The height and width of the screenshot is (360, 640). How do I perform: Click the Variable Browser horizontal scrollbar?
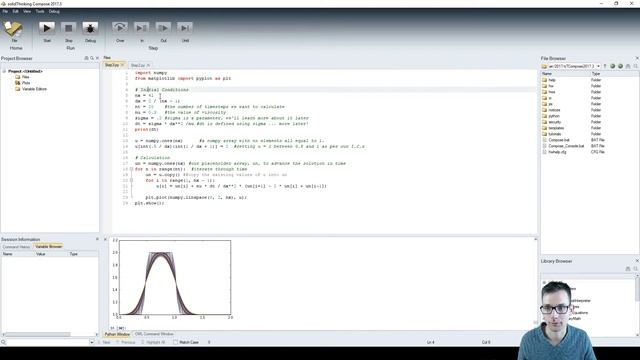(37, 334)
